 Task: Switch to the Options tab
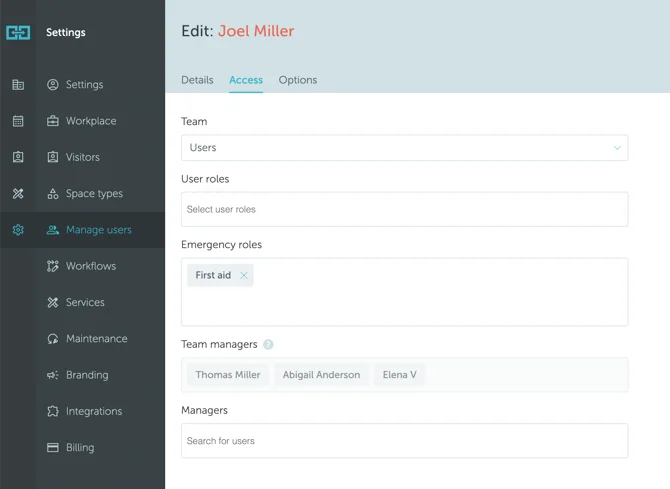pyautogui.click(x=298, y=80)
